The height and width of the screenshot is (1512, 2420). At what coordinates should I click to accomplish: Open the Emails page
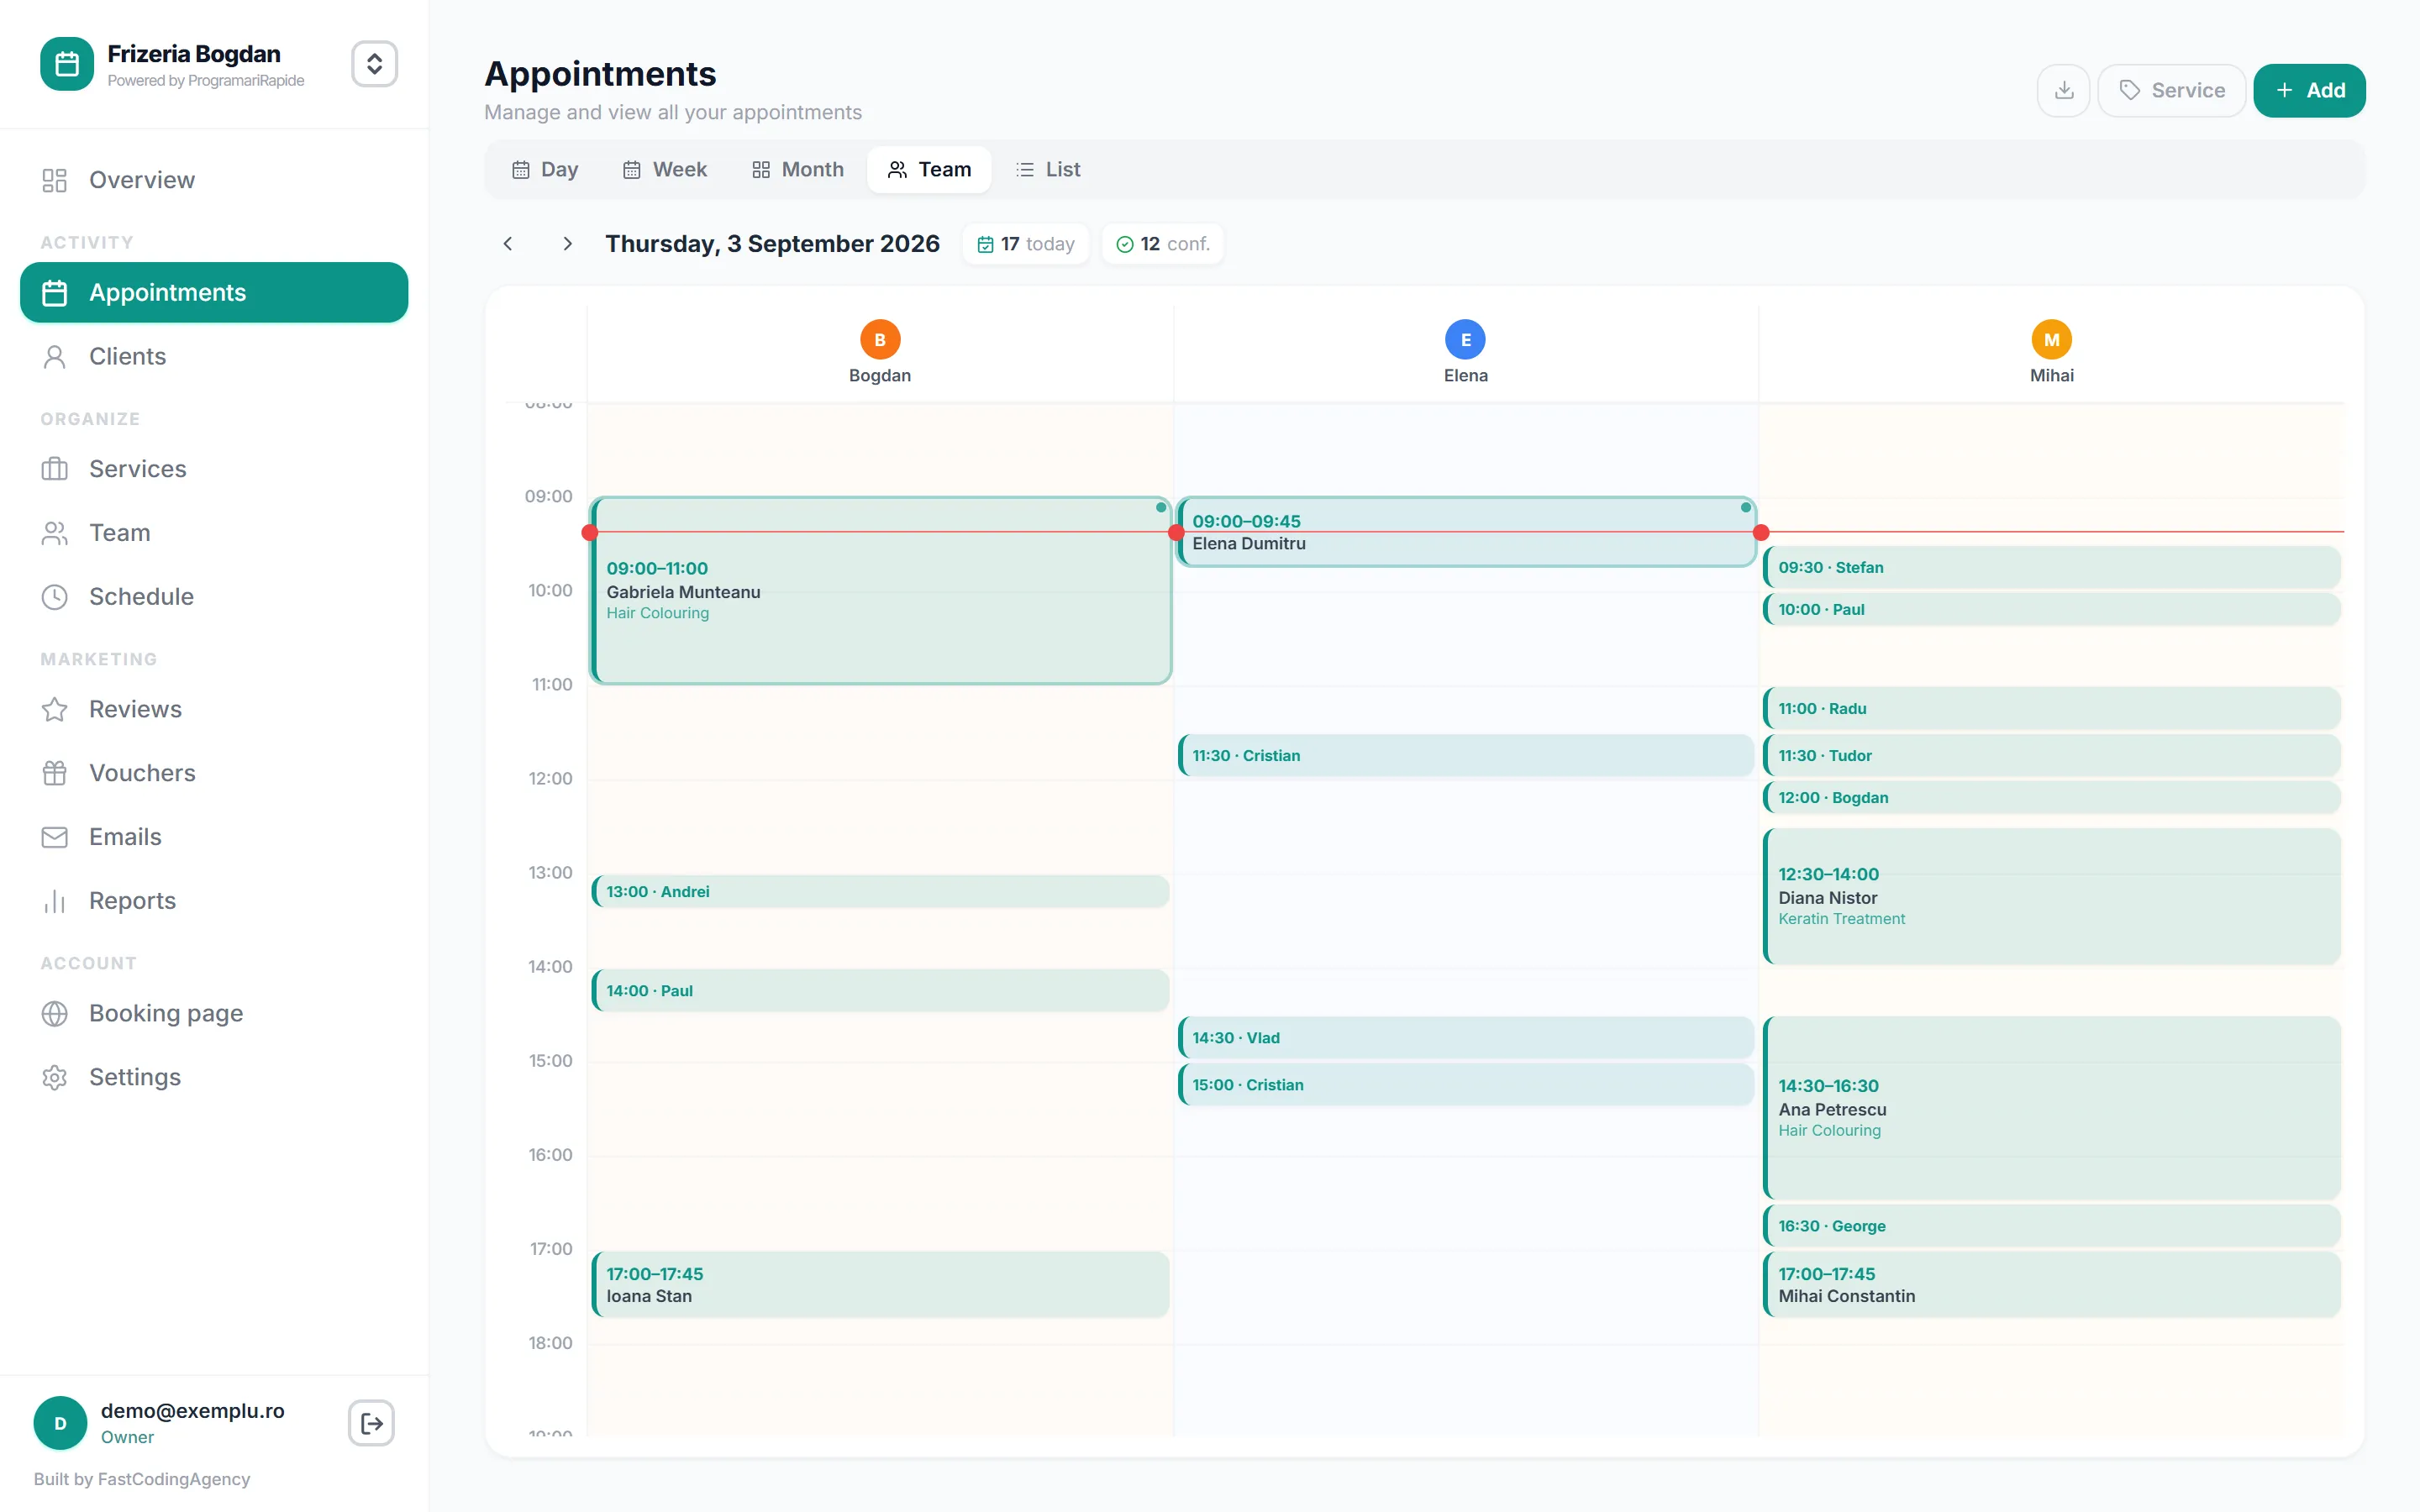(214, 837)
